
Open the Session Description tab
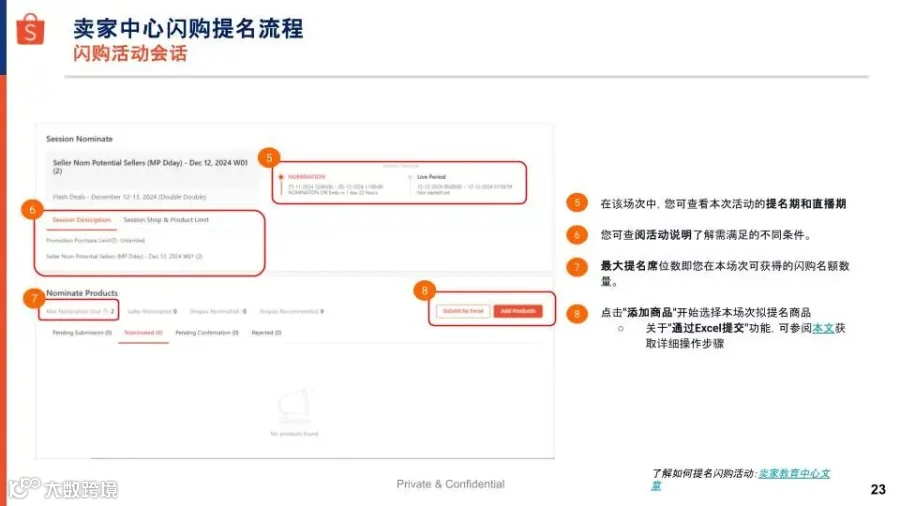pos(82,220)
